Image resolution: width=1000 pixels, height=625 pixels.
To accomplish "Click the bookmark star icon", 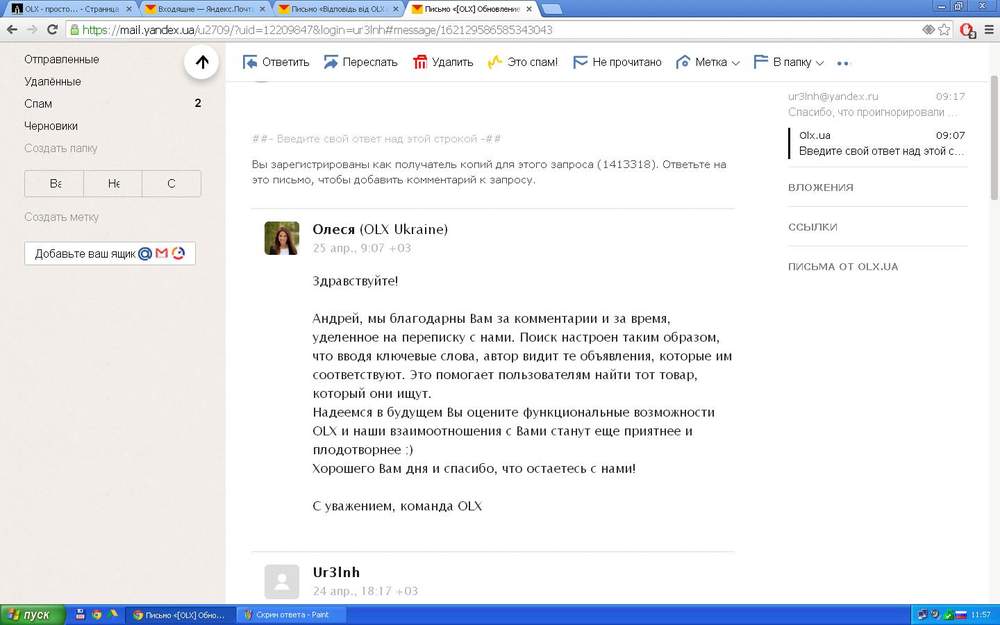I will click(x=944, y=29).
